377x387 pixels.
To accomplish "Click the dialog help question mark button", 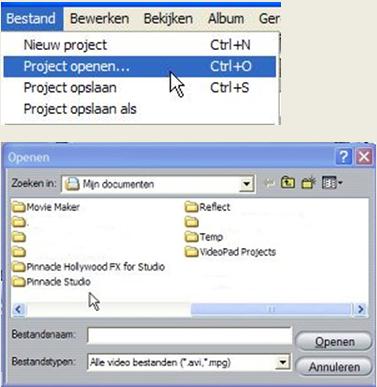I will (344, 156).
